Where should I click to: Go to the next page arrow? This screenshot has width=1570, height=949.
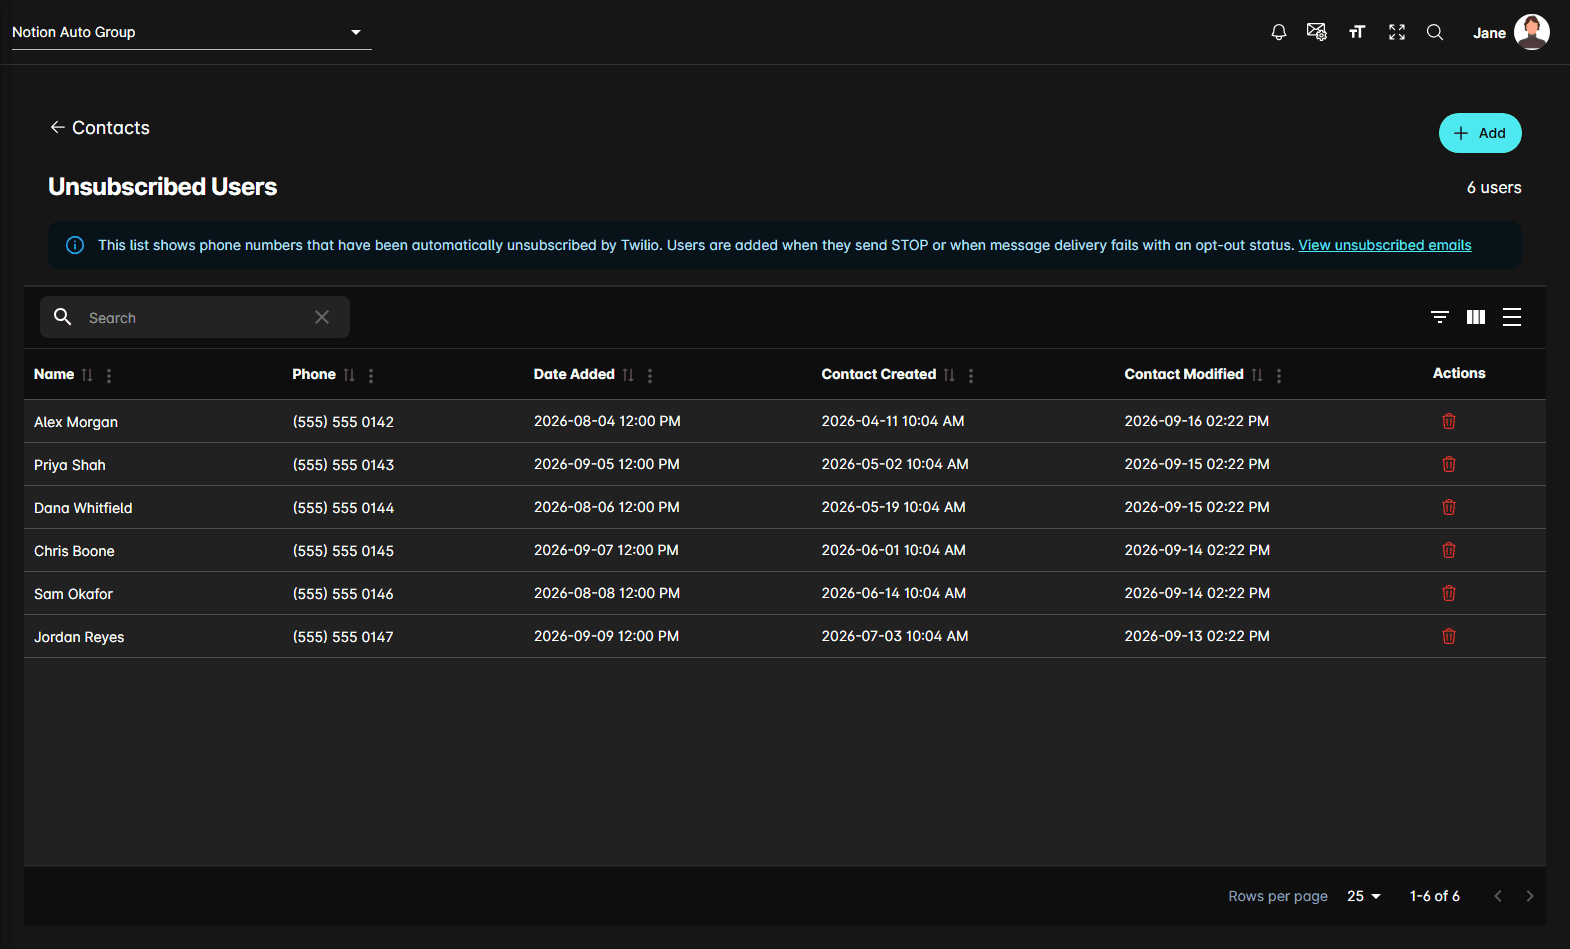click(1529, 896)
